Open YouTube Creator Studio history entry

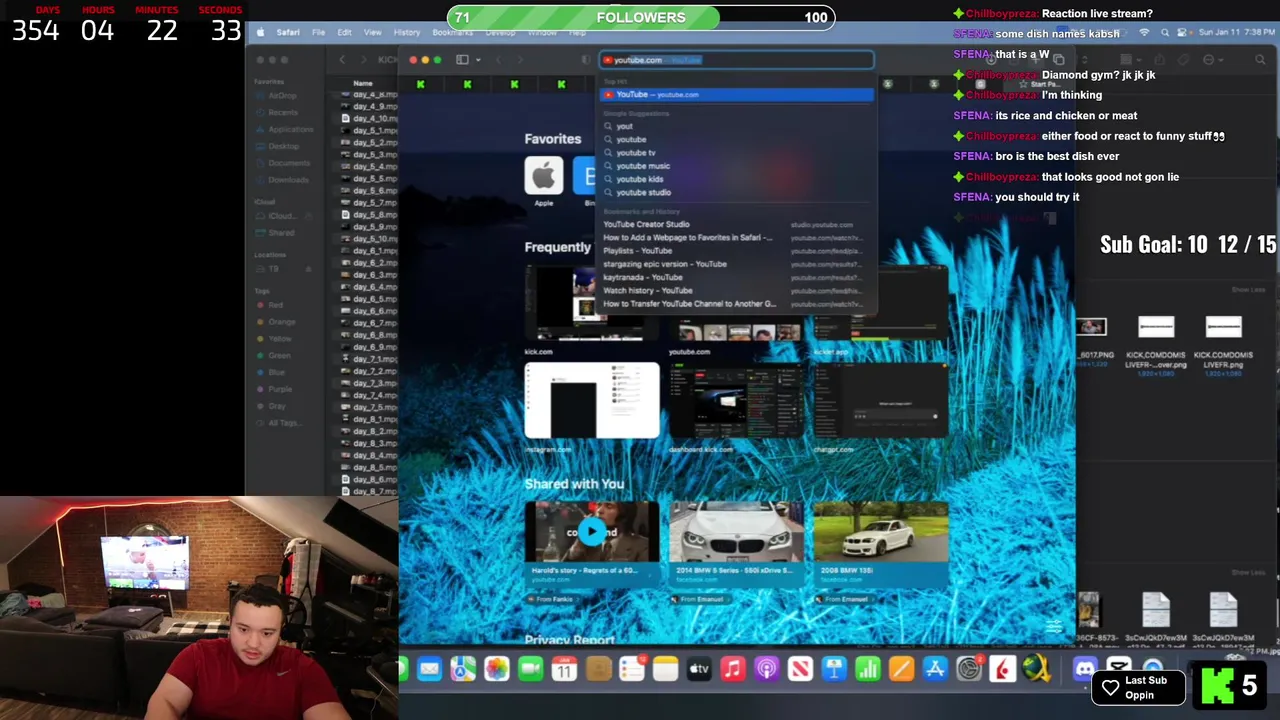(x=736, y=224)
